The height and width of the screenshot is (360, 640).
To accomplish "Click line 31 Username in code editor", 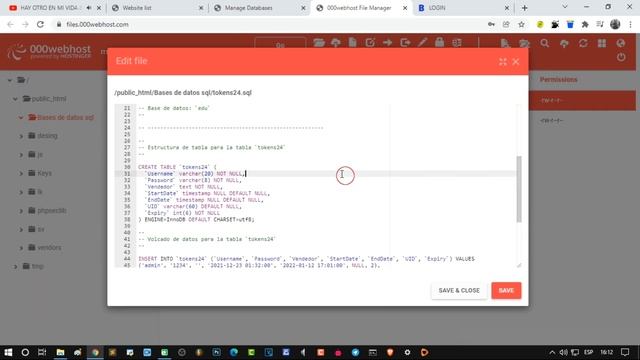I will pos(194,173).
